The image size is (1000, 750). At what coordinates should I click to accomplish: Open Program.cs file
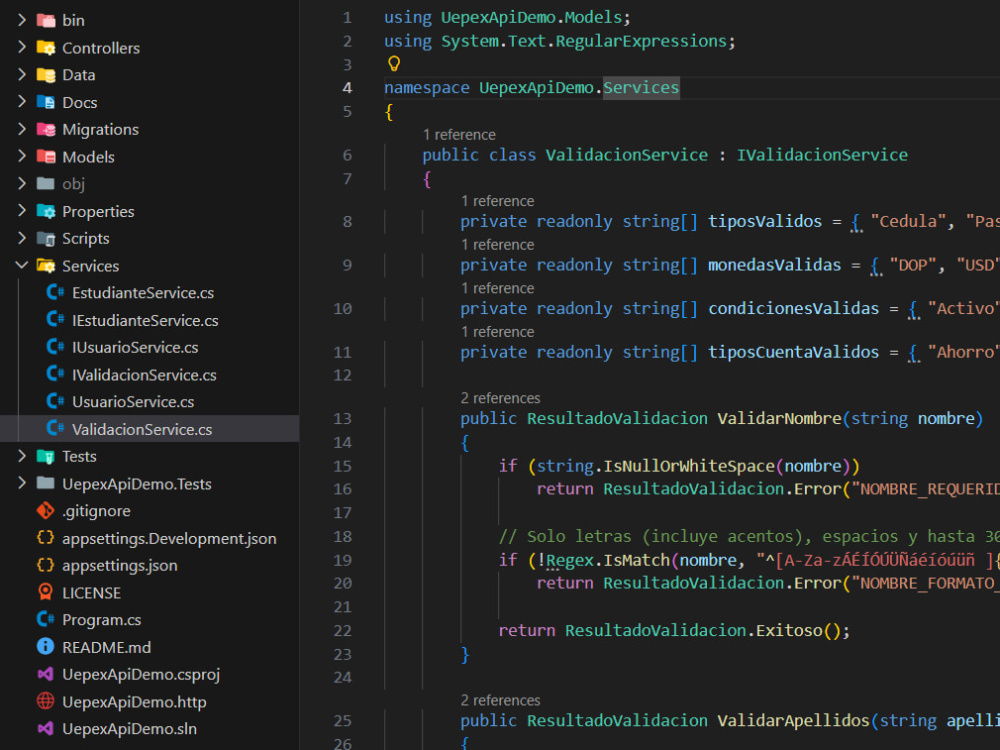click(101, 620)
